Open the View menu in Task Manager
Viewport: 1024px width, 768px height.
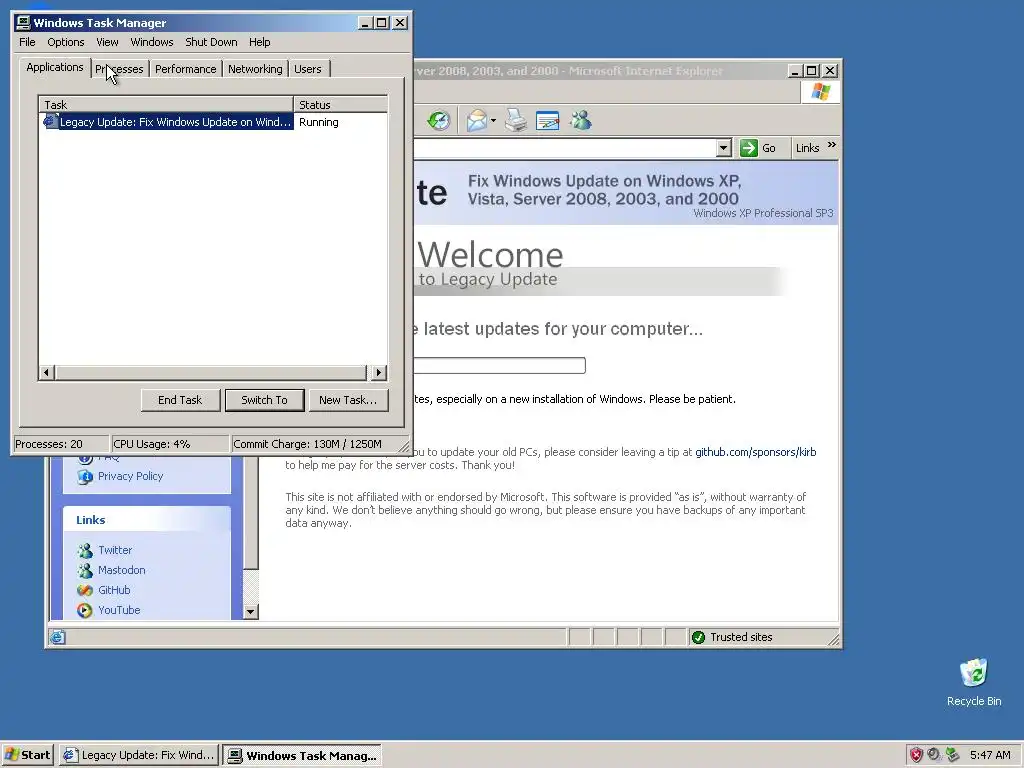click(x=107, y=42)
